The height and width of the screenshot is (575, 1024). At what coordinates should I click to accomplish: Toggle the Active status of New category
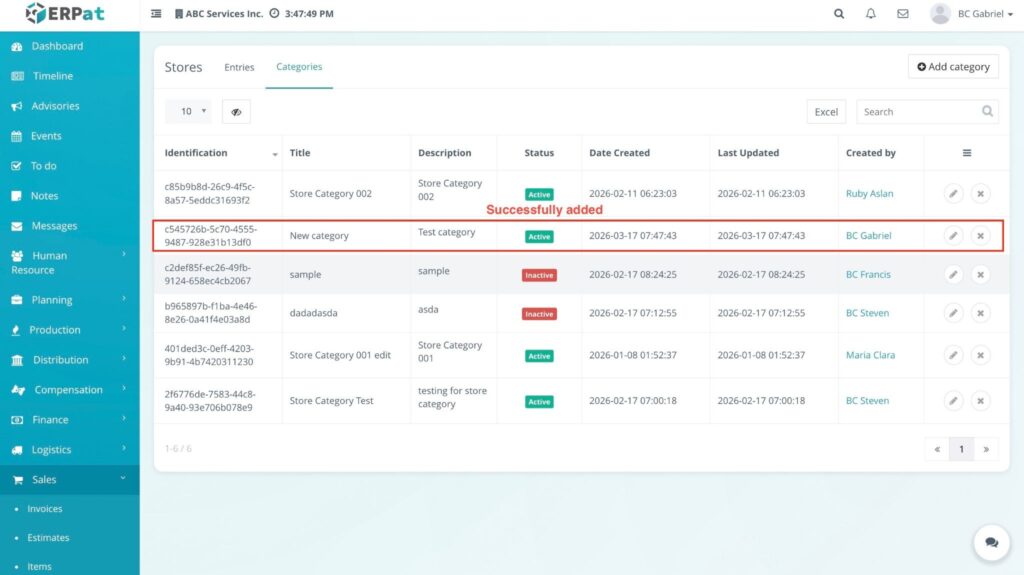coord(539,237)
